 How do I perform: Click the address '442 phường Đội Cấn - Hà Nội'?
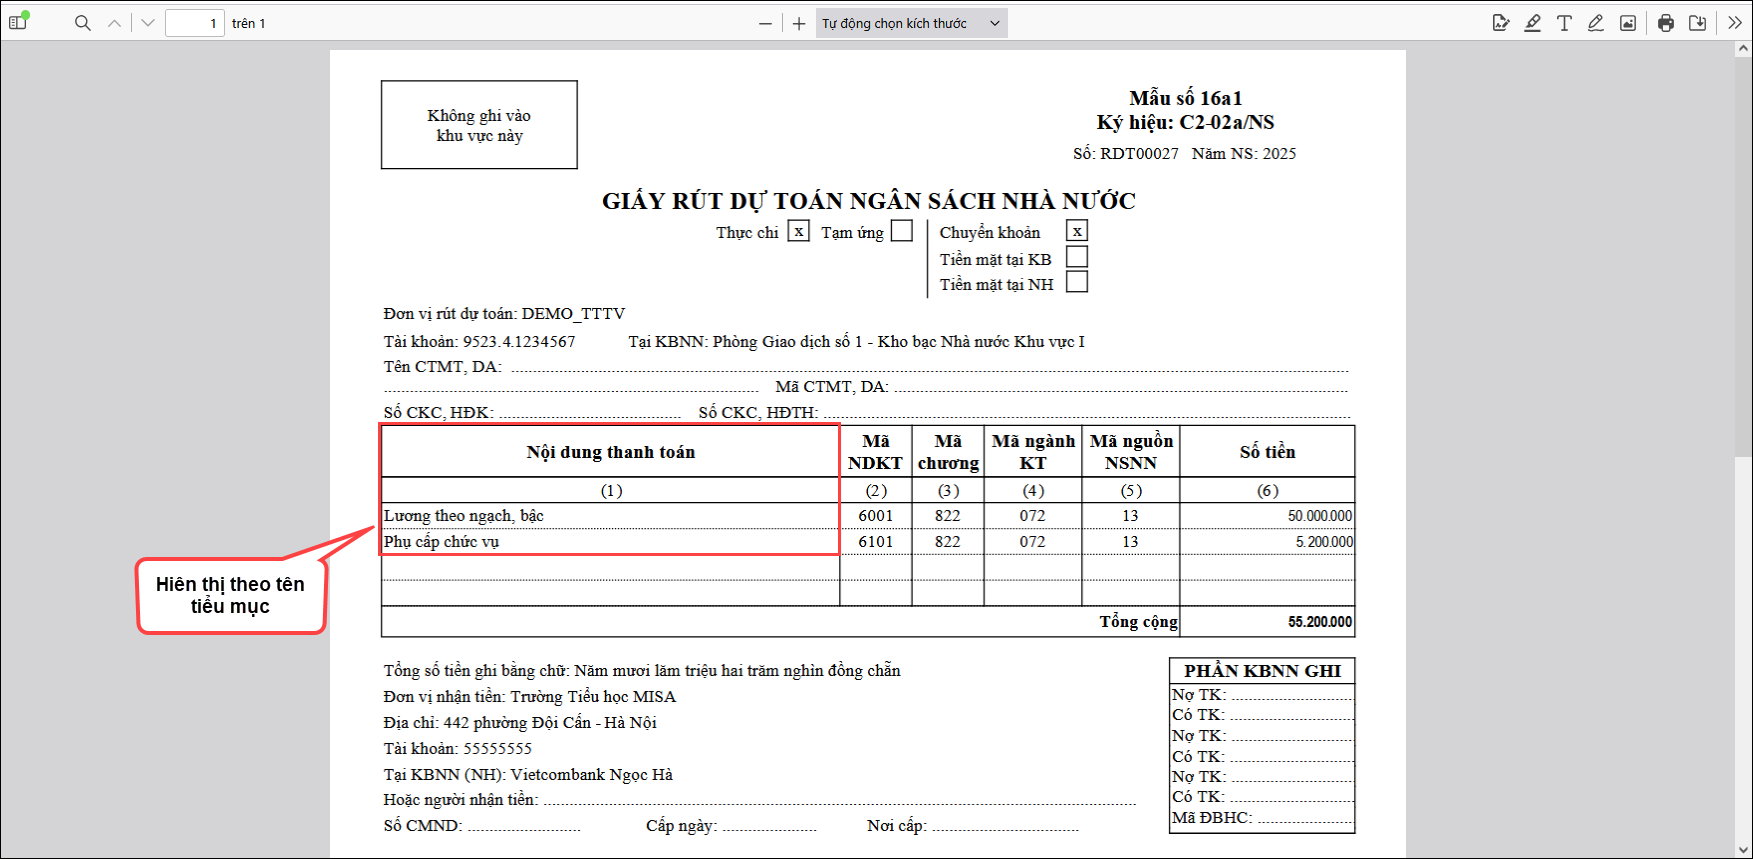[x=550, y=722]
